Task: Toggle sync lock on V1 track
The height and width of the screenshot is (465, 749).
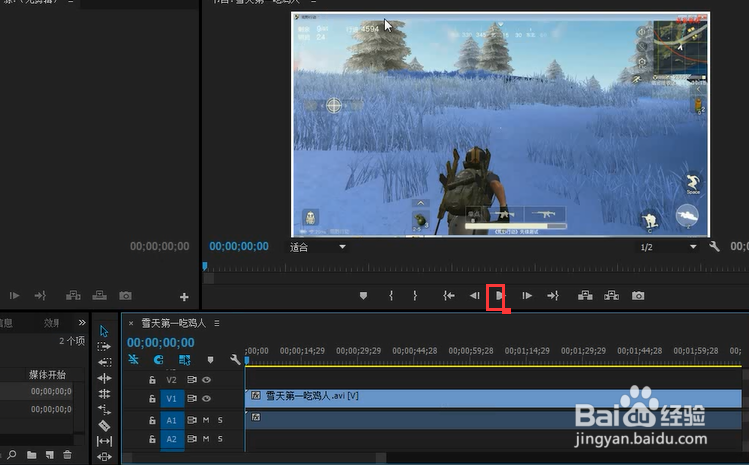Action: click(x=192, y=399)
